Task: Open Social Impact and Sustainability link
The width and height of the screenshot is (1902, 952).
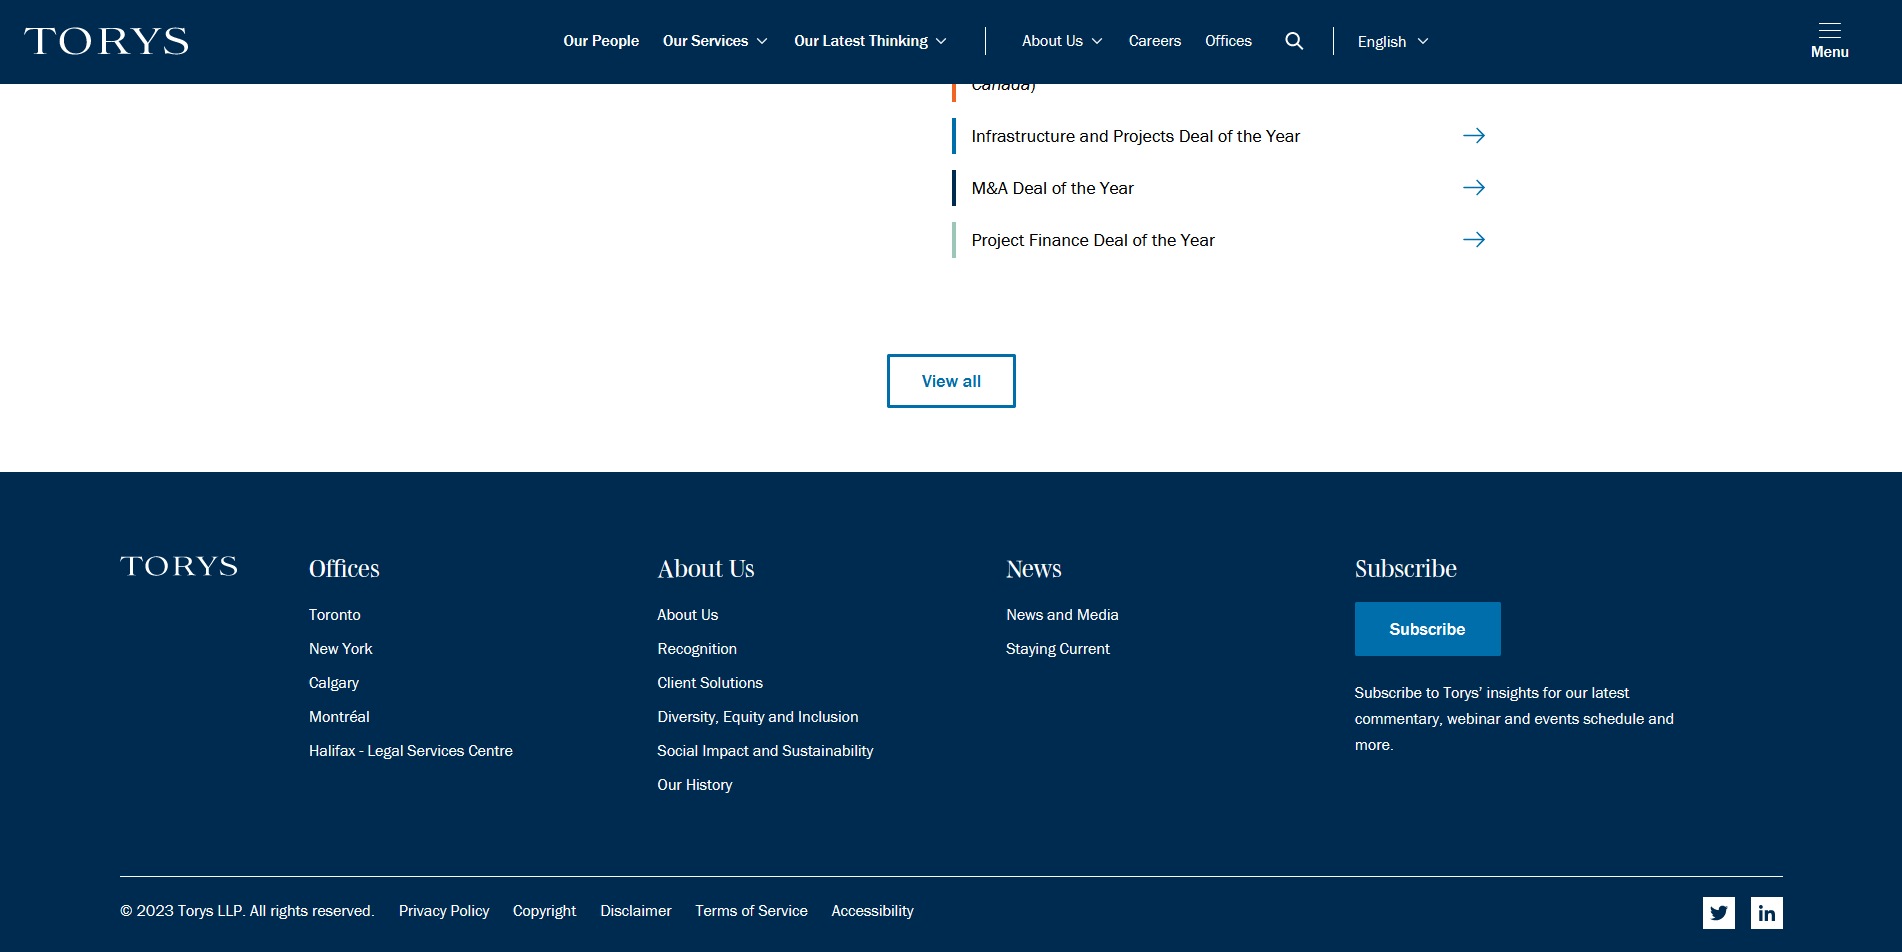Action: point(765,751)
